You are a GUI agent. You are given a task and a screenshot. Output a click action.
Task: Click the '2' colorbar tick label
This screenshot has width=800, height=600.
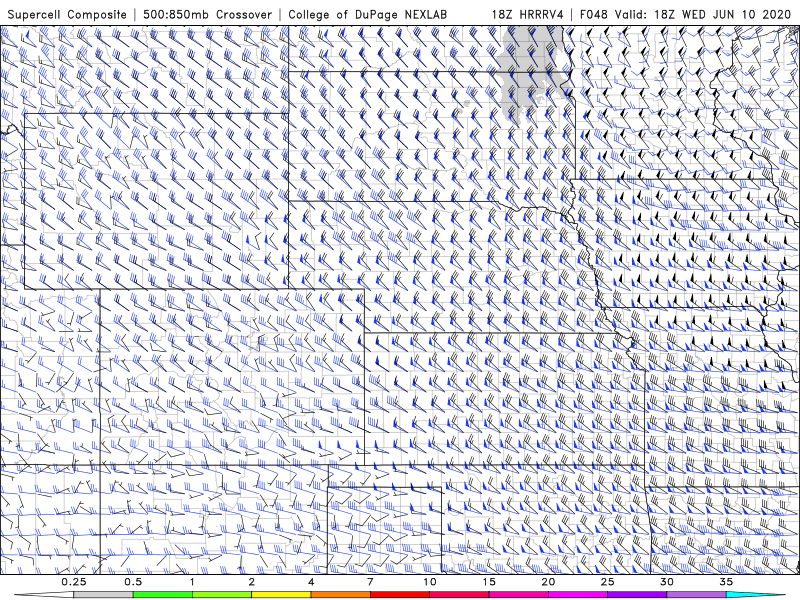click(x=252, y=582)
